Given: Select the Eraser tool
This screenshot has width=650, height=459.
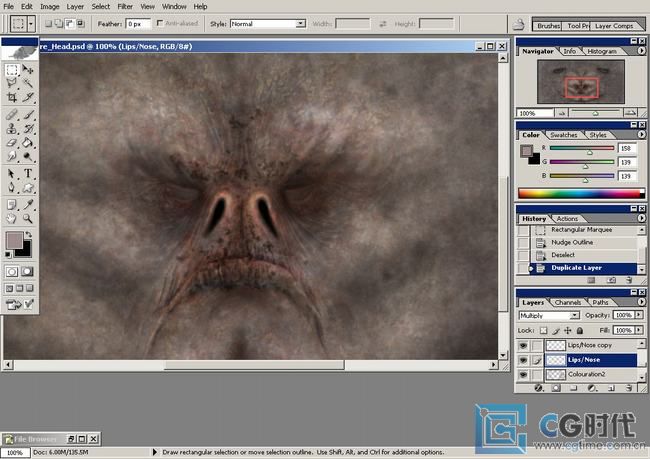Looking at the screenshot, I should (12, 143).
